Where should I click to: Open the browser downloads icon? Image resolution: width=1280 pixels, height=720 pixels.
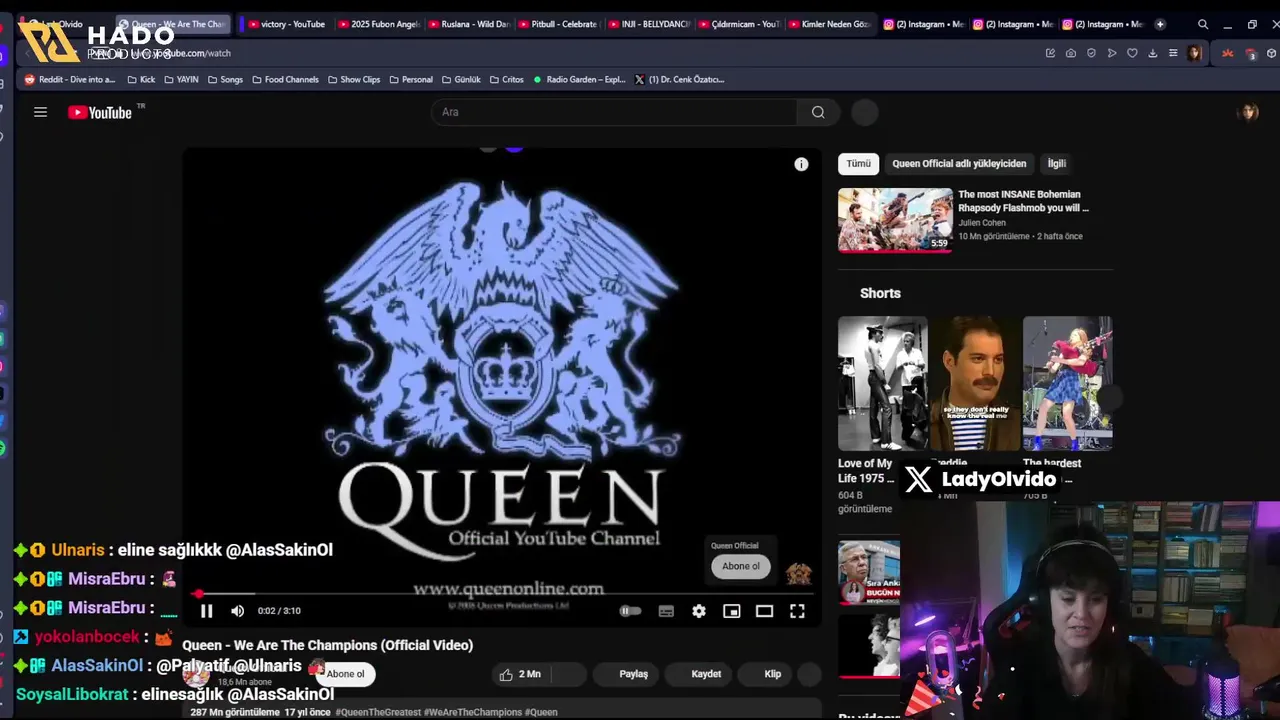(x=1152, y=53)
